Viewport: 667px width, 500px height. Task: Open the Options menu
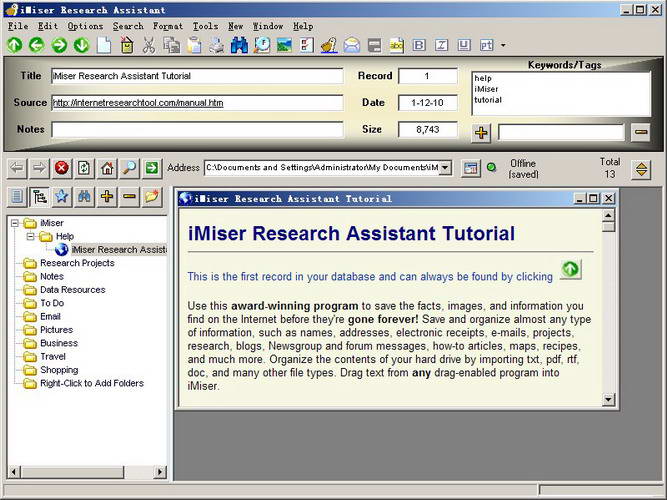85,26
